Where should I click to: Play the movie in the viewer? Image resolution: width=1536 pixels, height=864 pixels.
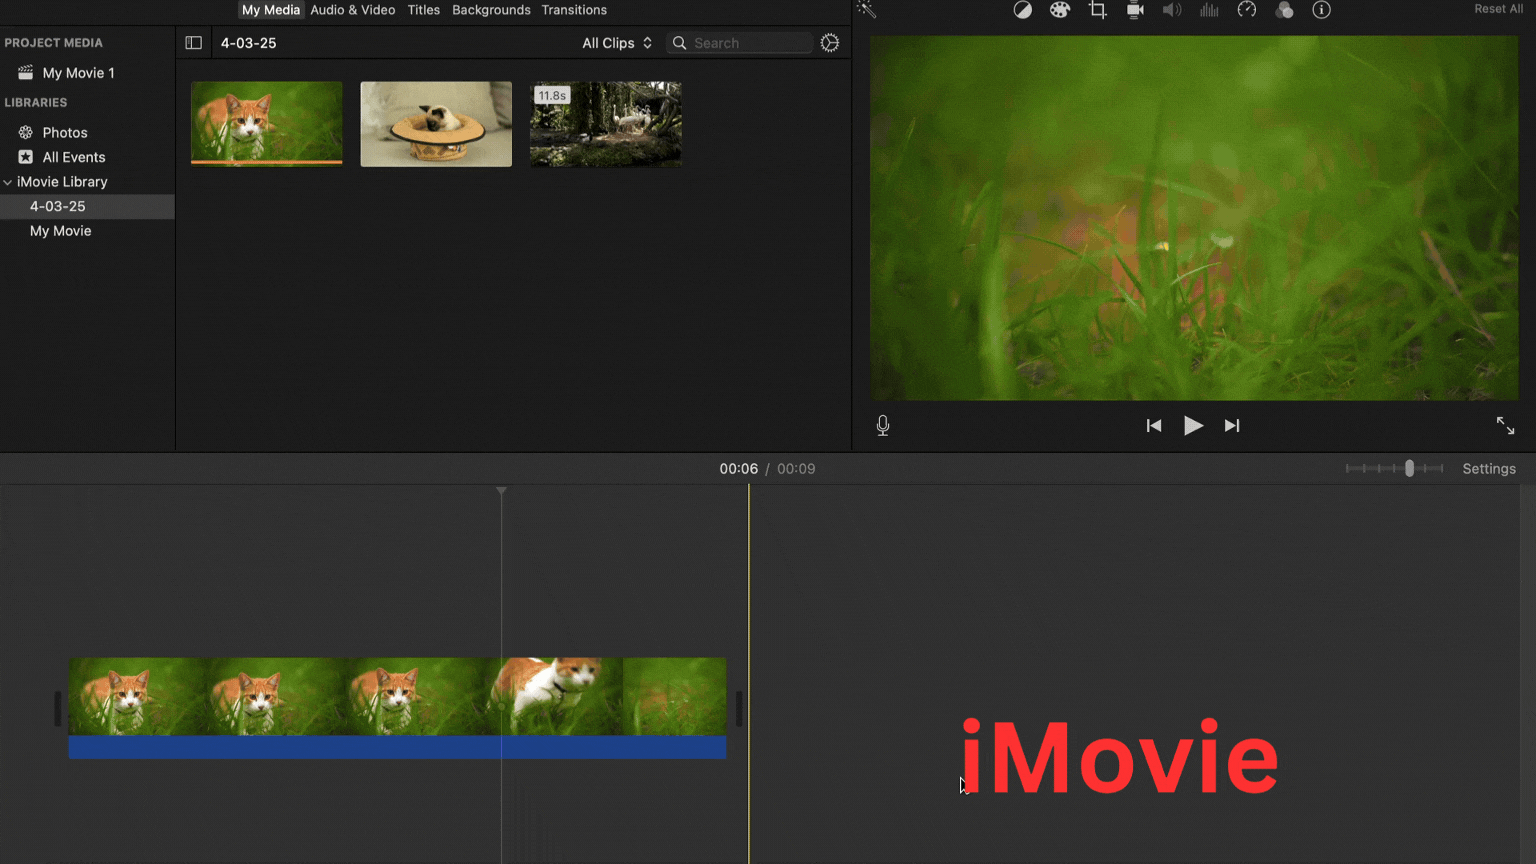pos(1193,426)
